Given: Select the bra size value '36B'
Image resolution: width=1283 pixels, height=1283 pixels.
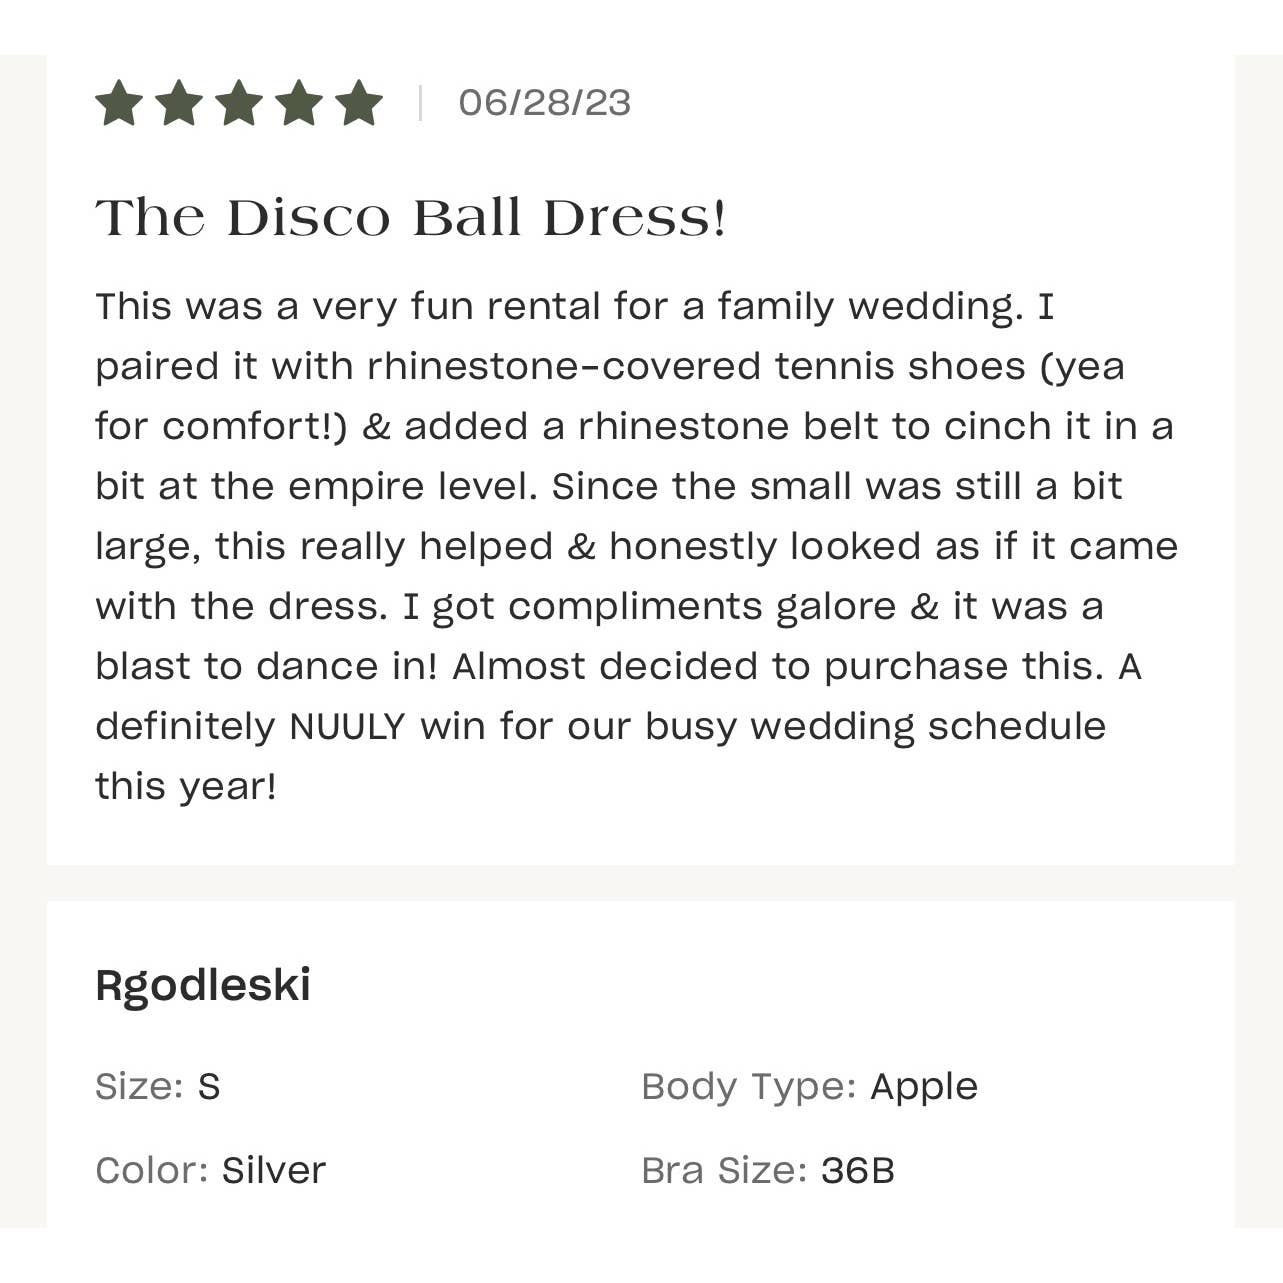Looking at the screenshot, I should click(858, 1170).
